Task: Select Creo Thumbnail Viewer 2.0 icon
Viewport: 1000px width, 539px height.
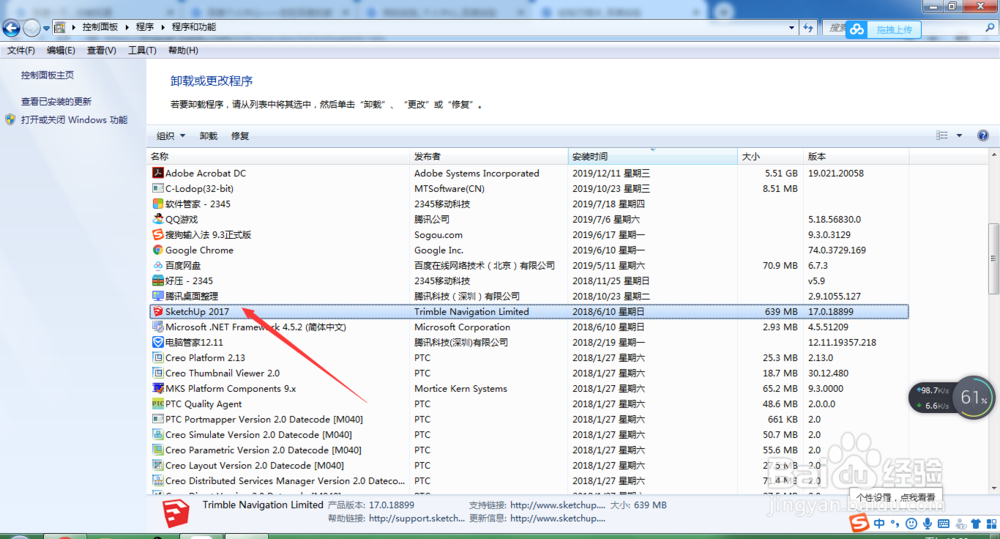Action: [x=158, y=373]
